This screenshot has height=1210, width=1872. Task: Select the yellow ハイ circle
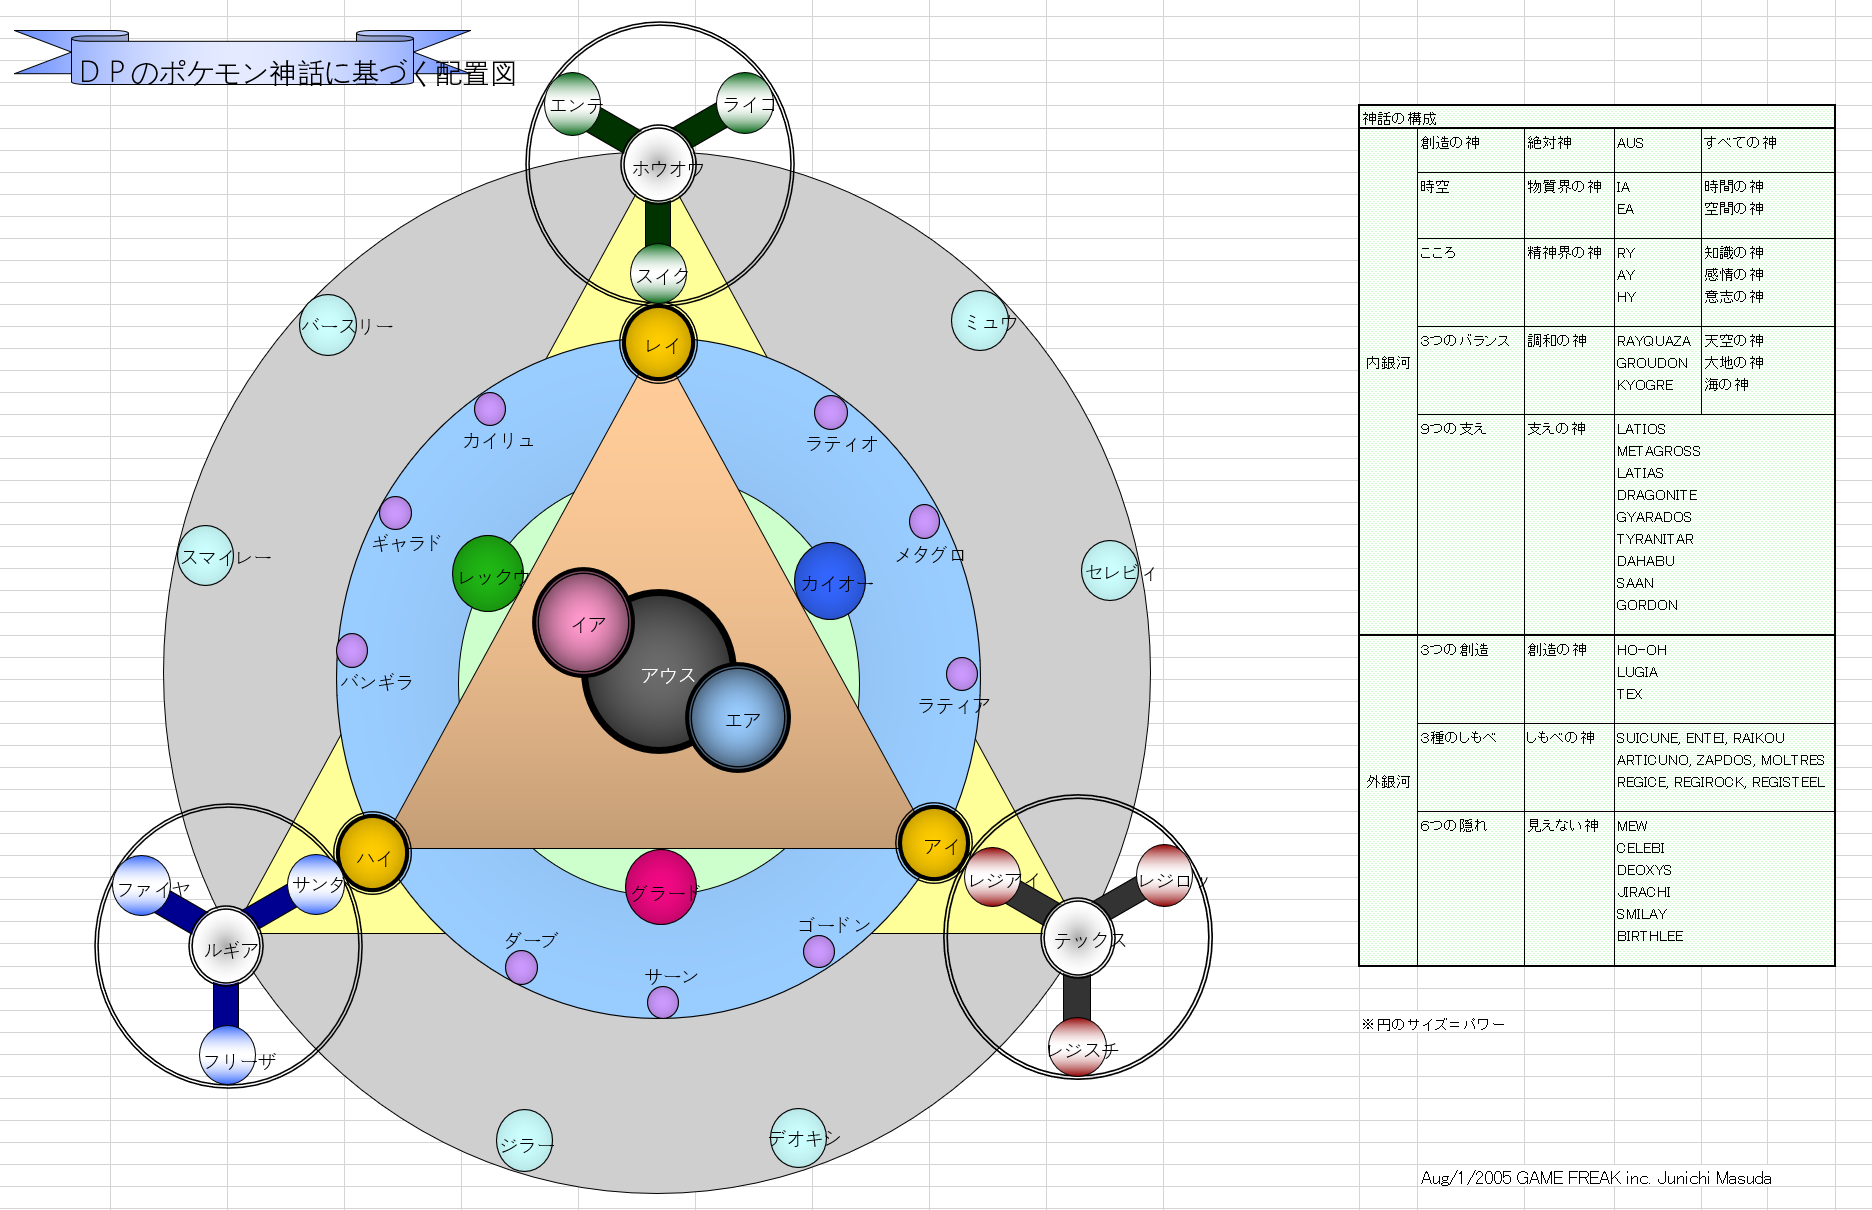point(372,855)
